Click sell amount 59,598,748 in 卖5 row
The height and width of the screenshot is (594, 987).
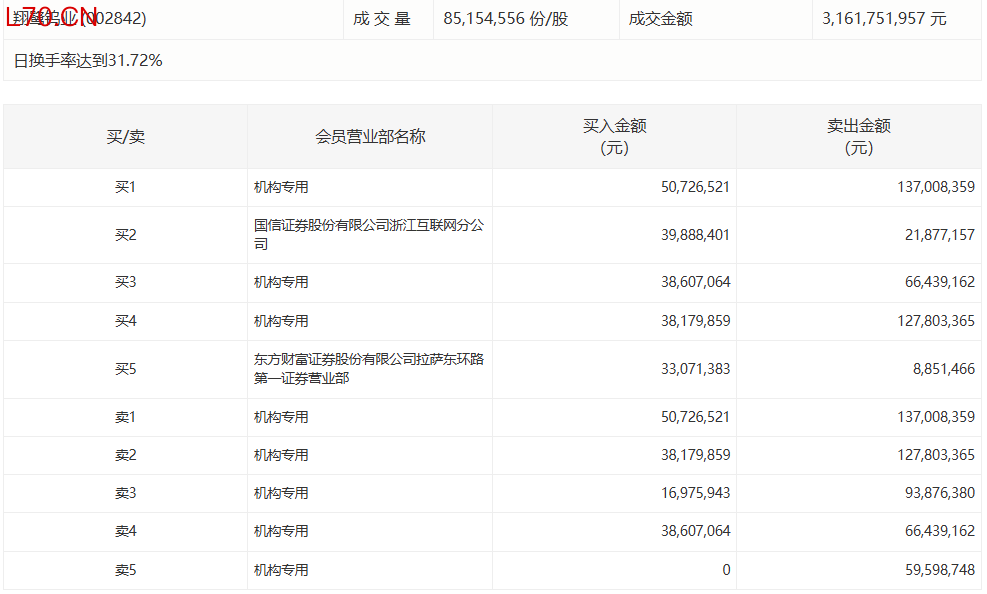[937, 570]
